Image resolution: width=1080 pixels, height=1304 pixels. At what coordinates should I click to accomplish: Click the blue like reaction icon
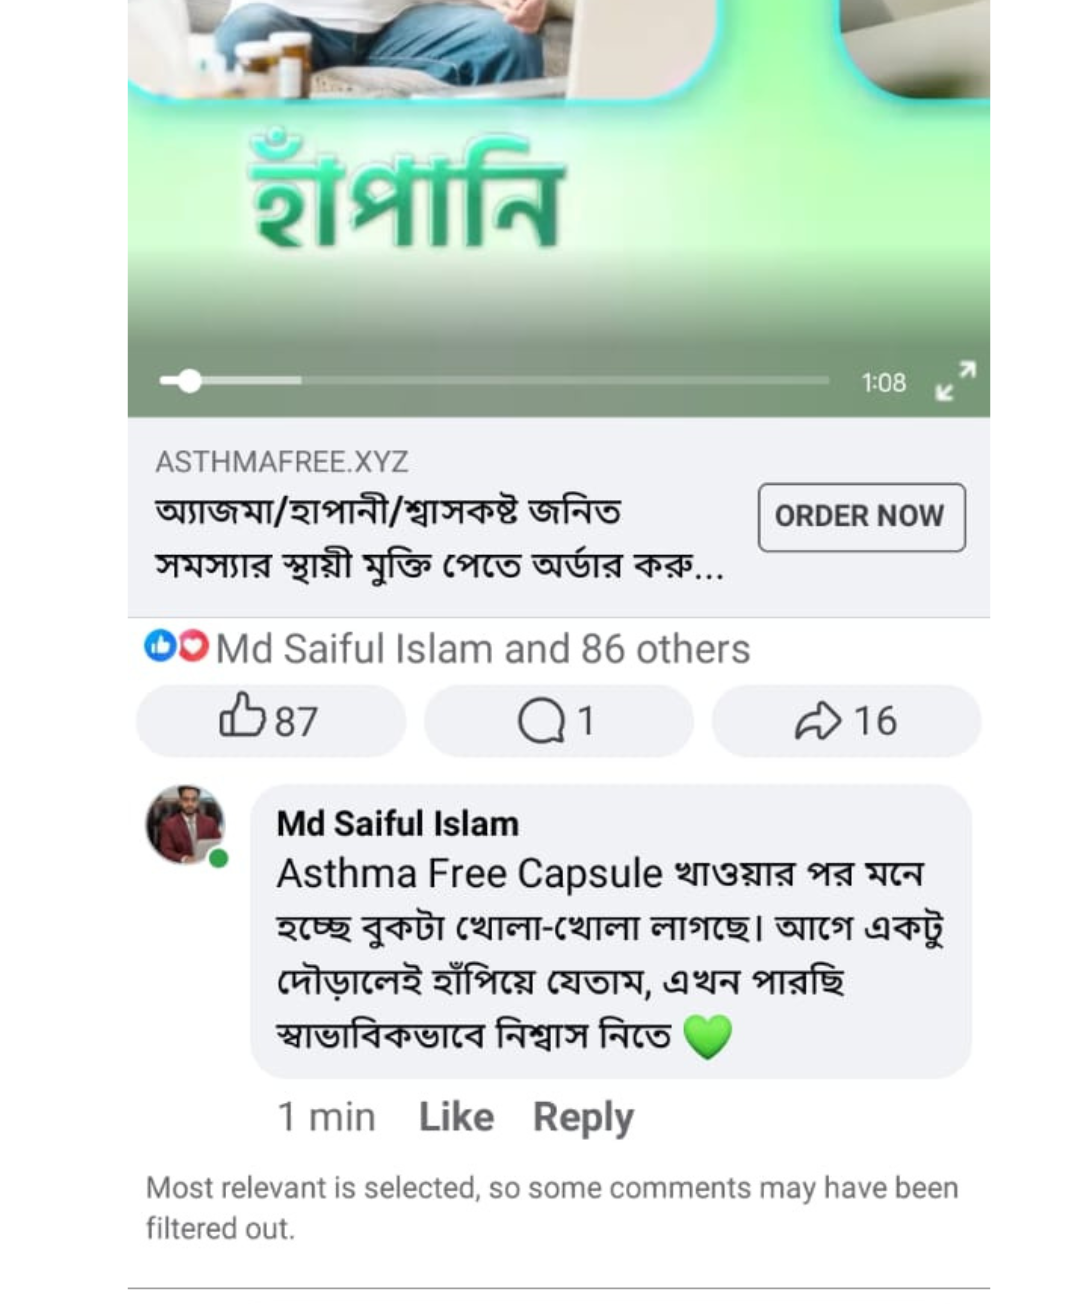click(159, 646)
